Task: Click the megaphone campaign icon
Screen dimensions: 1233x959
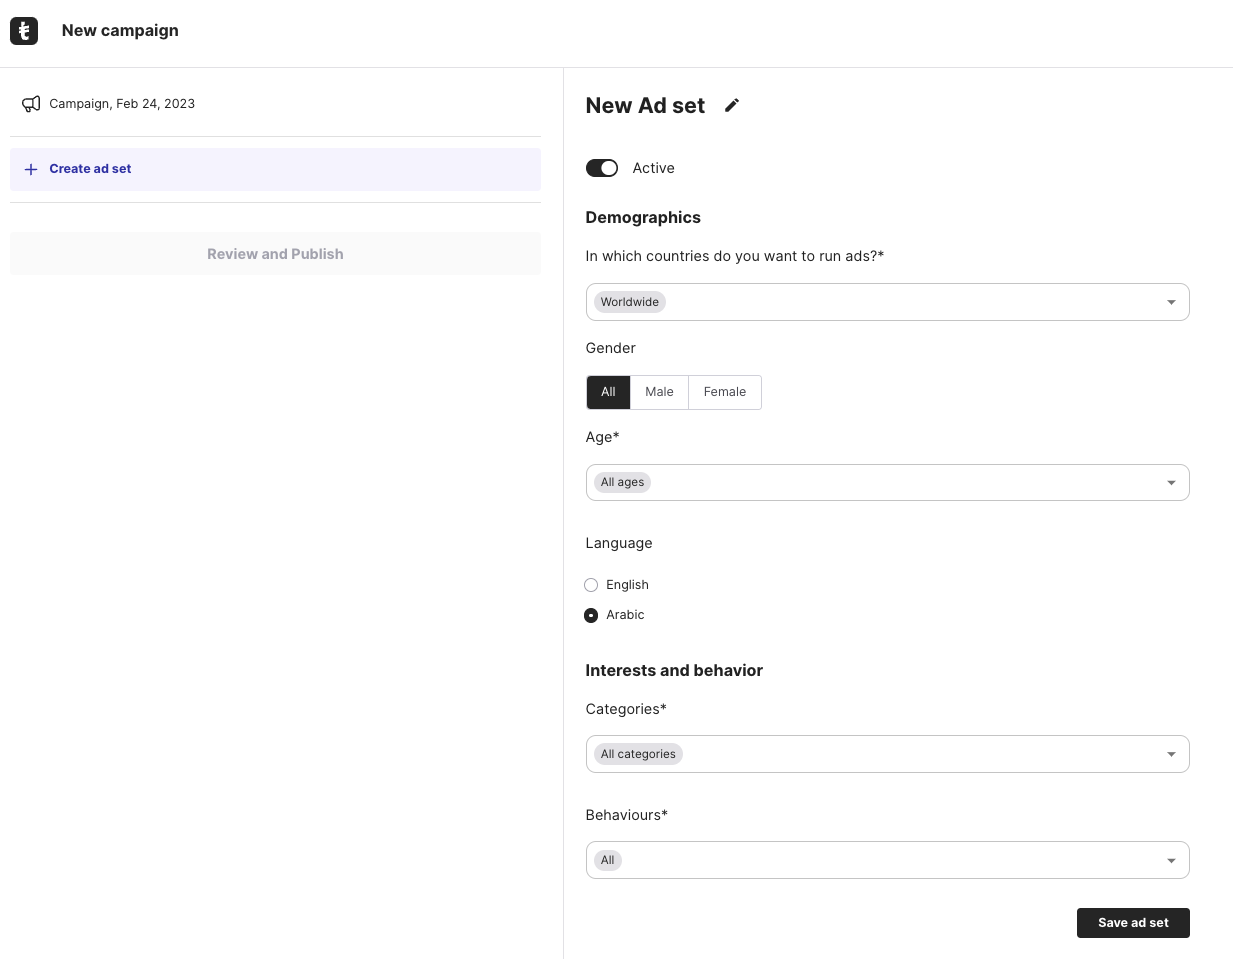Action: tap(32, 104)
